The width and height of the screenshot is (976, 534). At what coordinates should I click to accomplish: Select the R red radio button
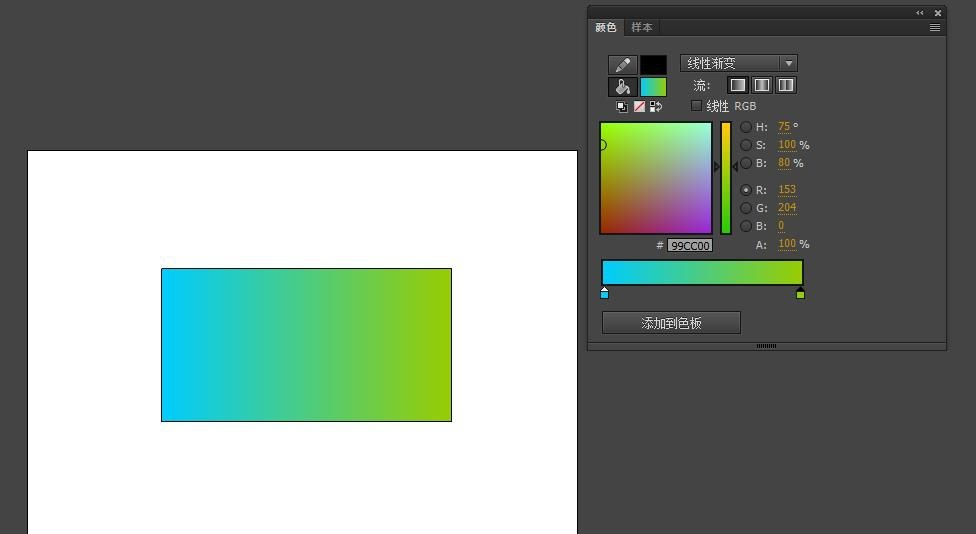pyautogui.click(x=746, y=190)
